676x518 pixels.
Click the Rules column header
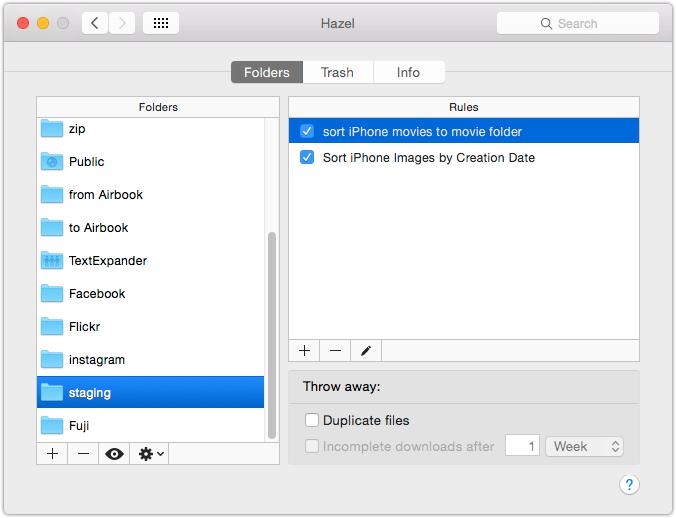coord(464,107)
